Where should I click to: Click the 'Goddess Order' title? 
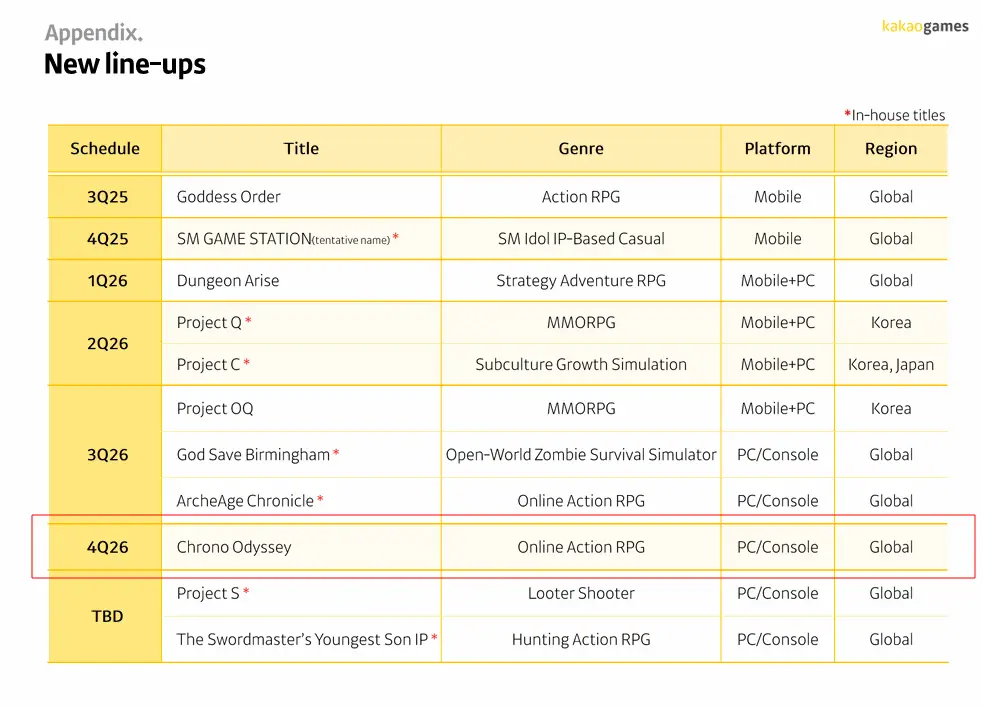228,197
